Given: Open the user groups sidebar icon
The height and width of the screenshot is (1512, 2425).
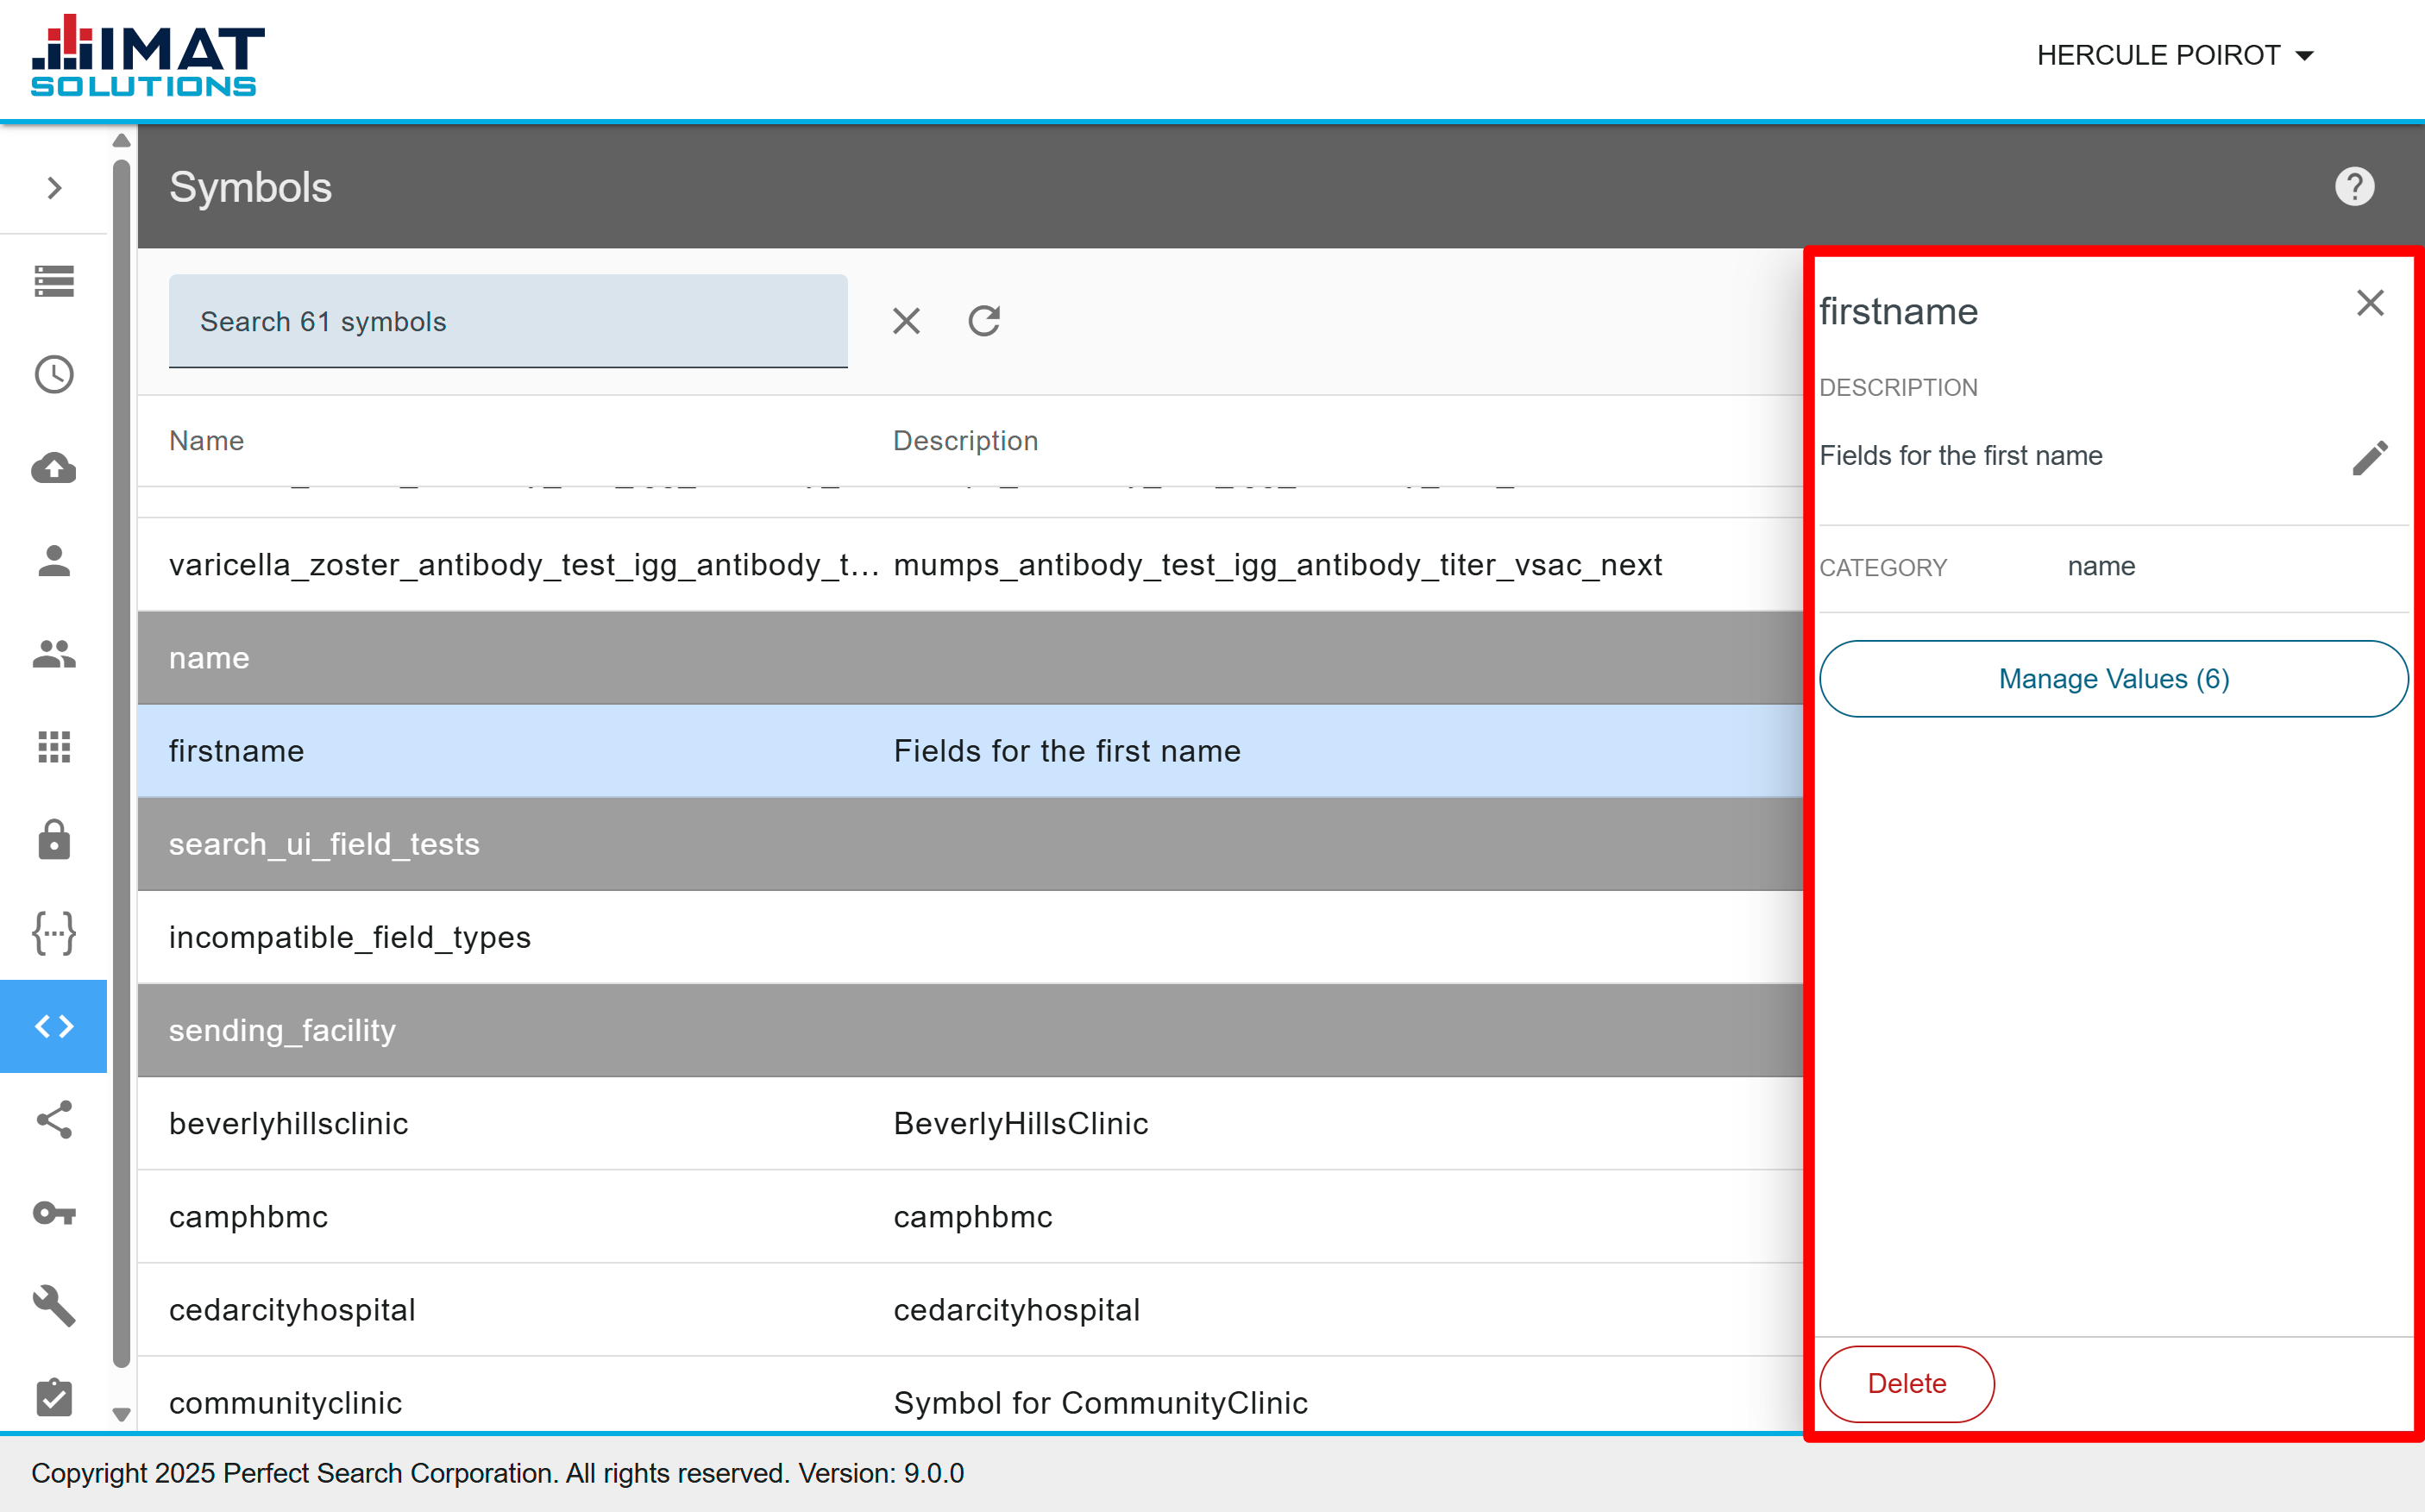Looking at the screenshot, I should pyautogui.click(x=54, y=654).
